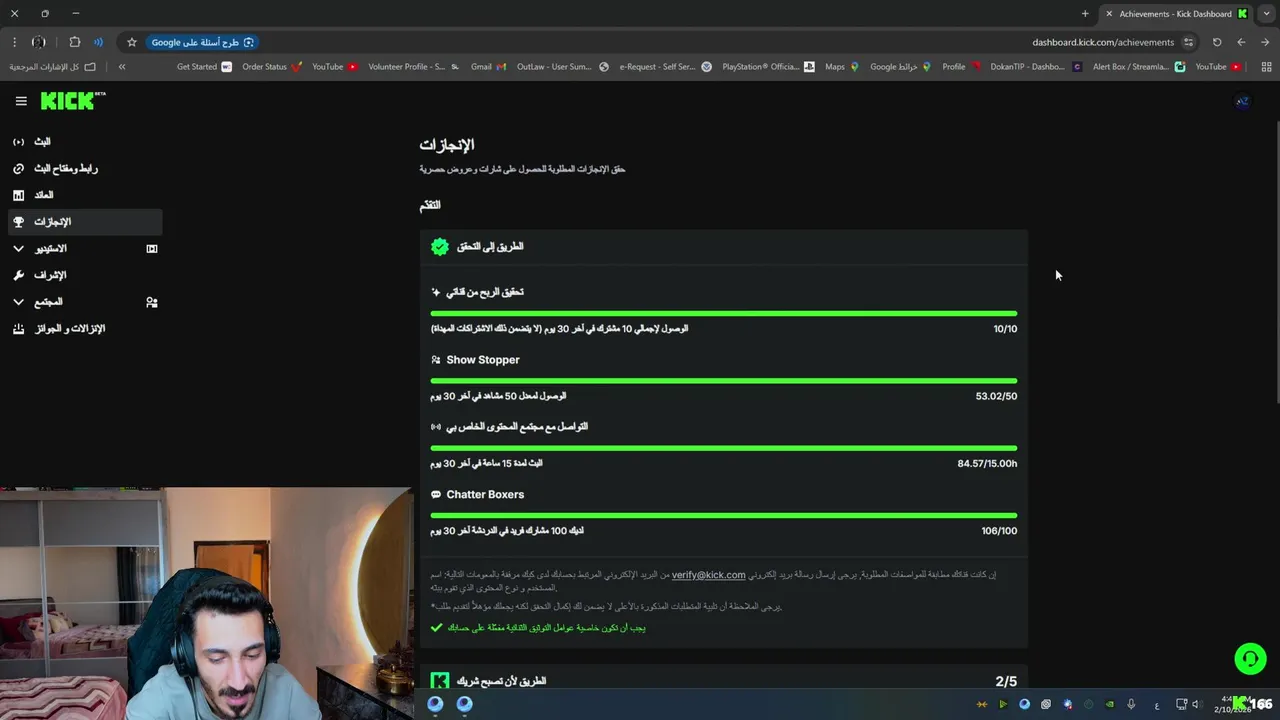Open the DokanTIP Dashboard bookmark
Viewport: 1280px width, 720px height.
point(1036,67)
